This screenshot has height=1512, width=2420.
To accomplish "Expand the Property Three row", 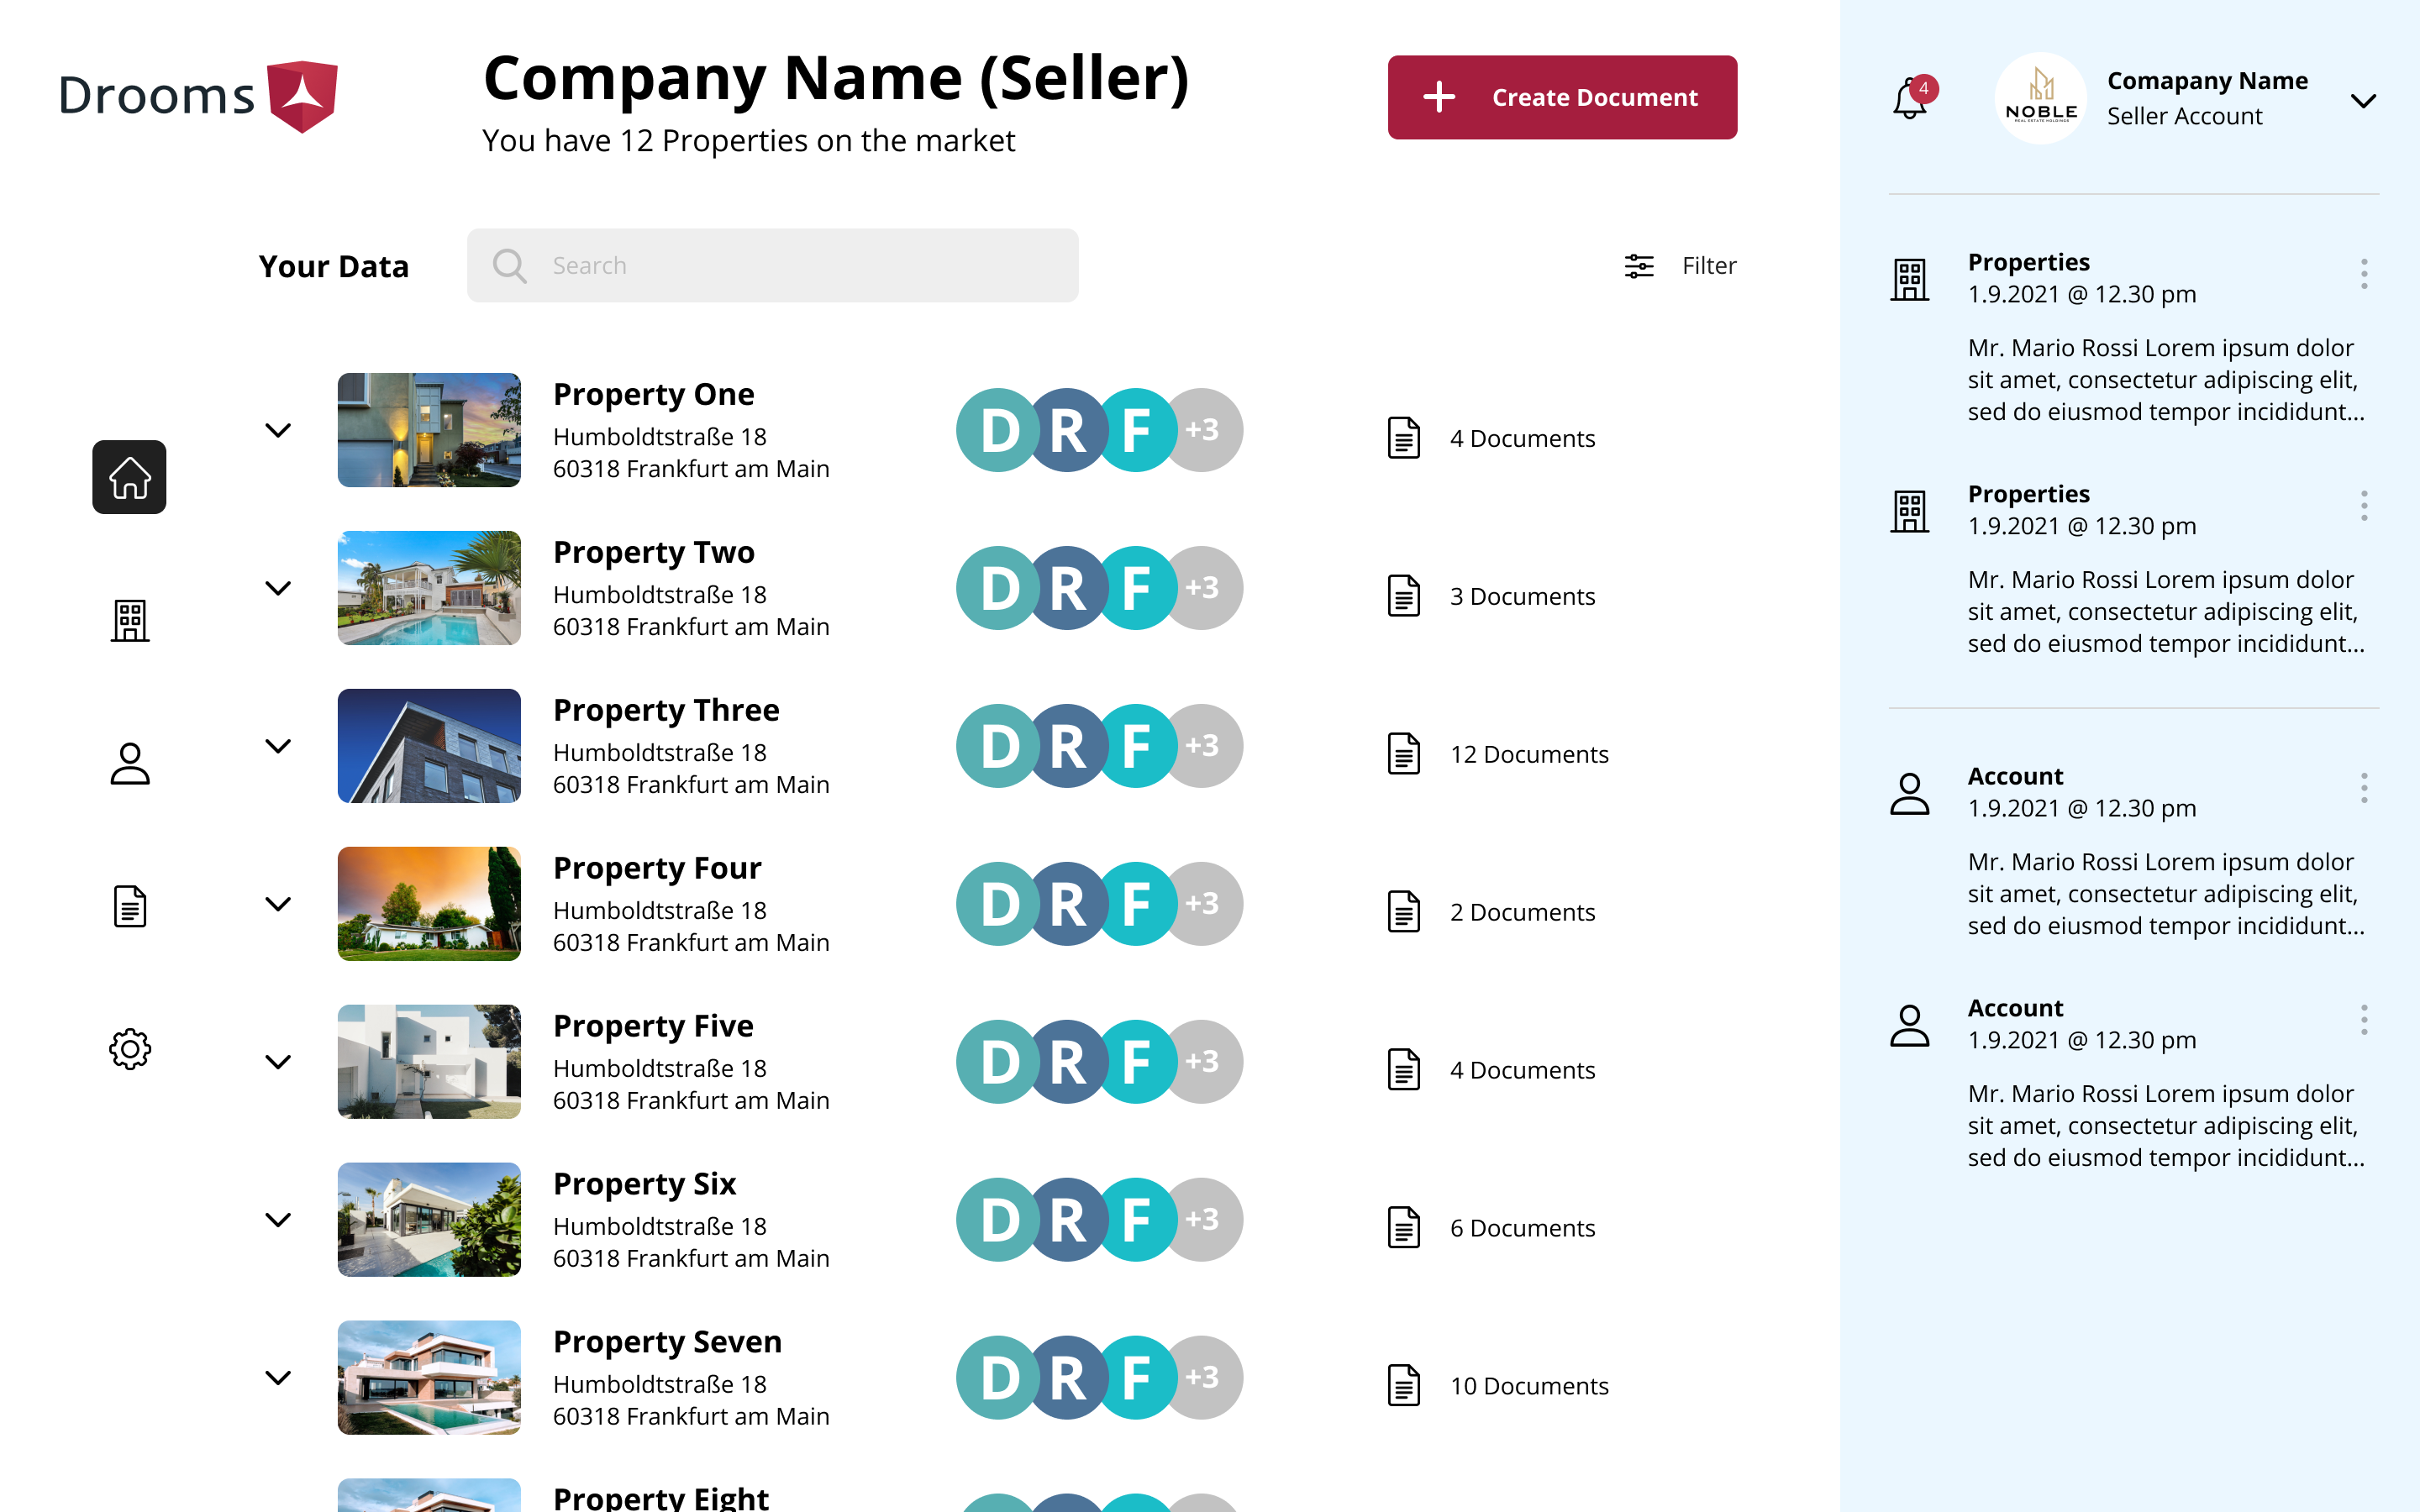I will click(x=278, y=746).
